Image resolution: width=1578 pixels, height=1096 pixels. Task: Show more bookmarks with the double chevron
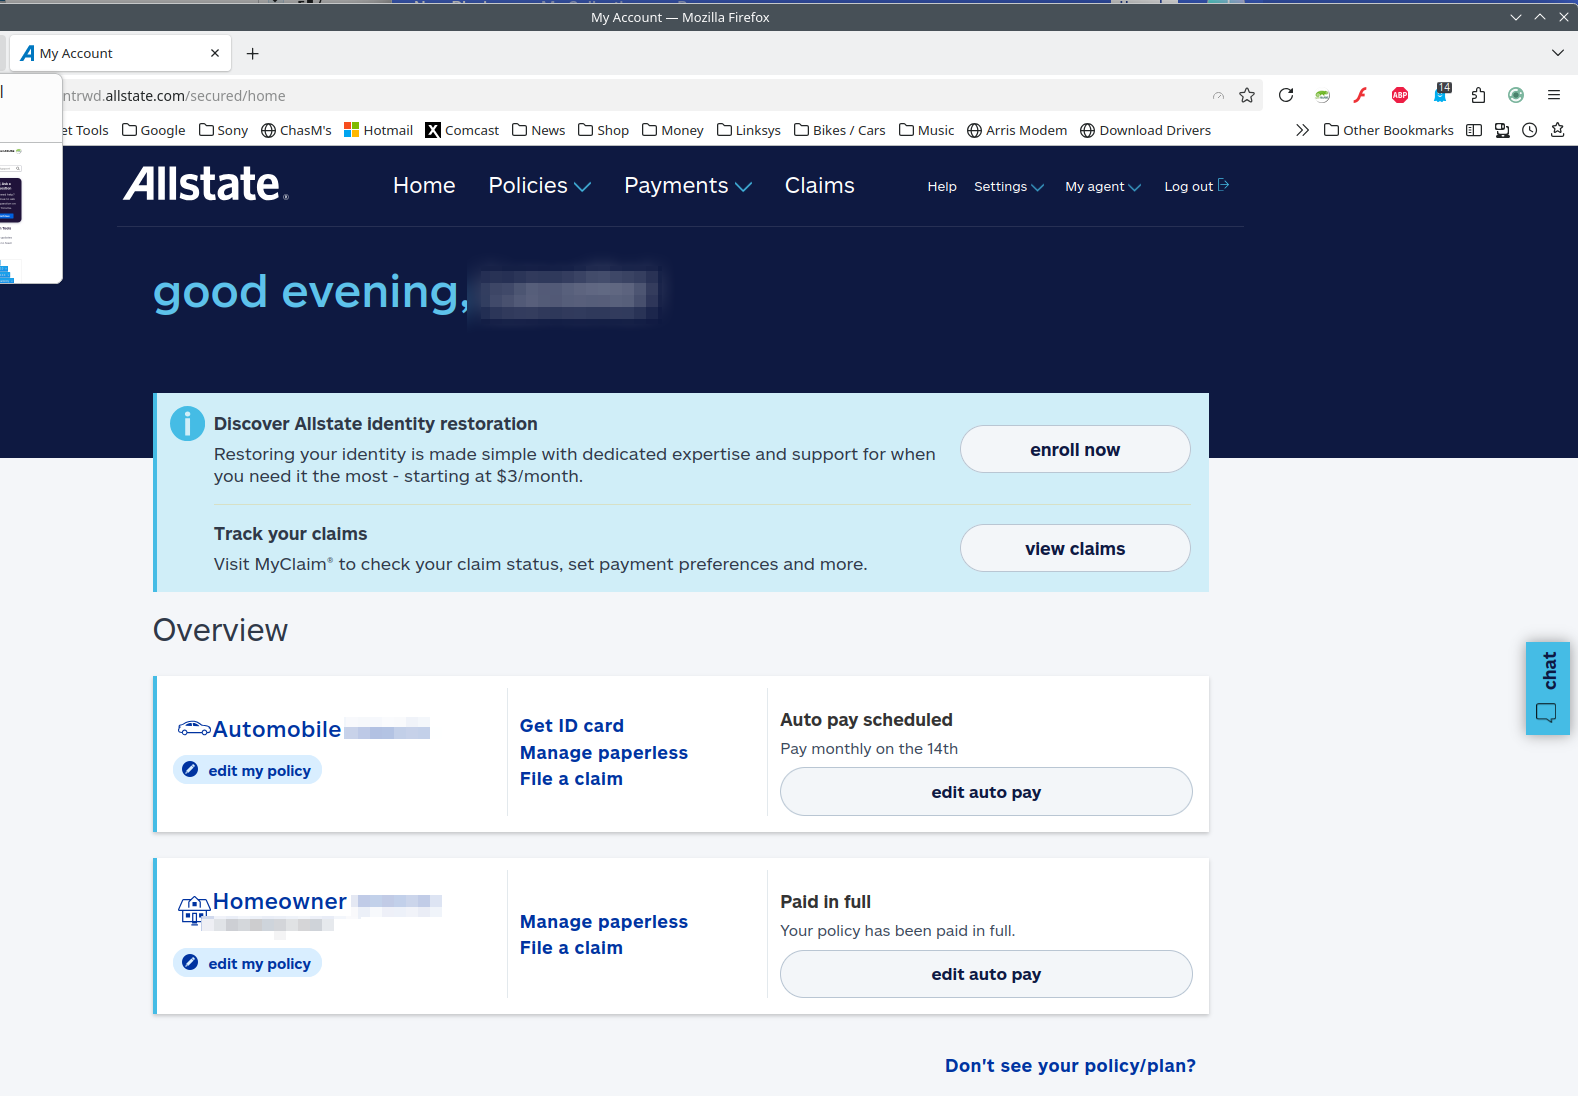point(1302,130)
